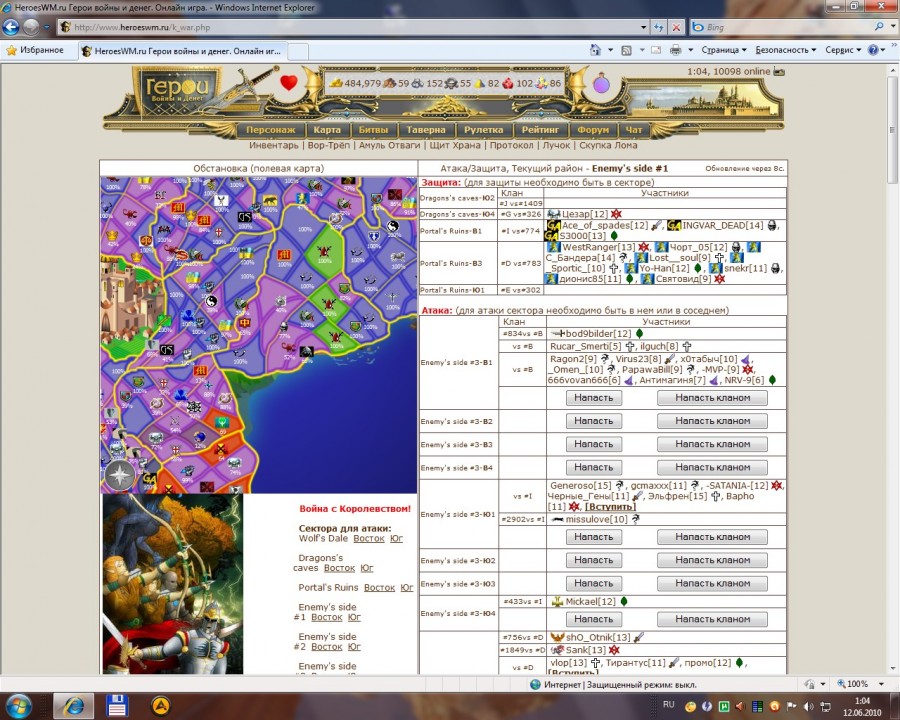
Task: Click Юг link for Portal's Ruins
Action: 406,588
